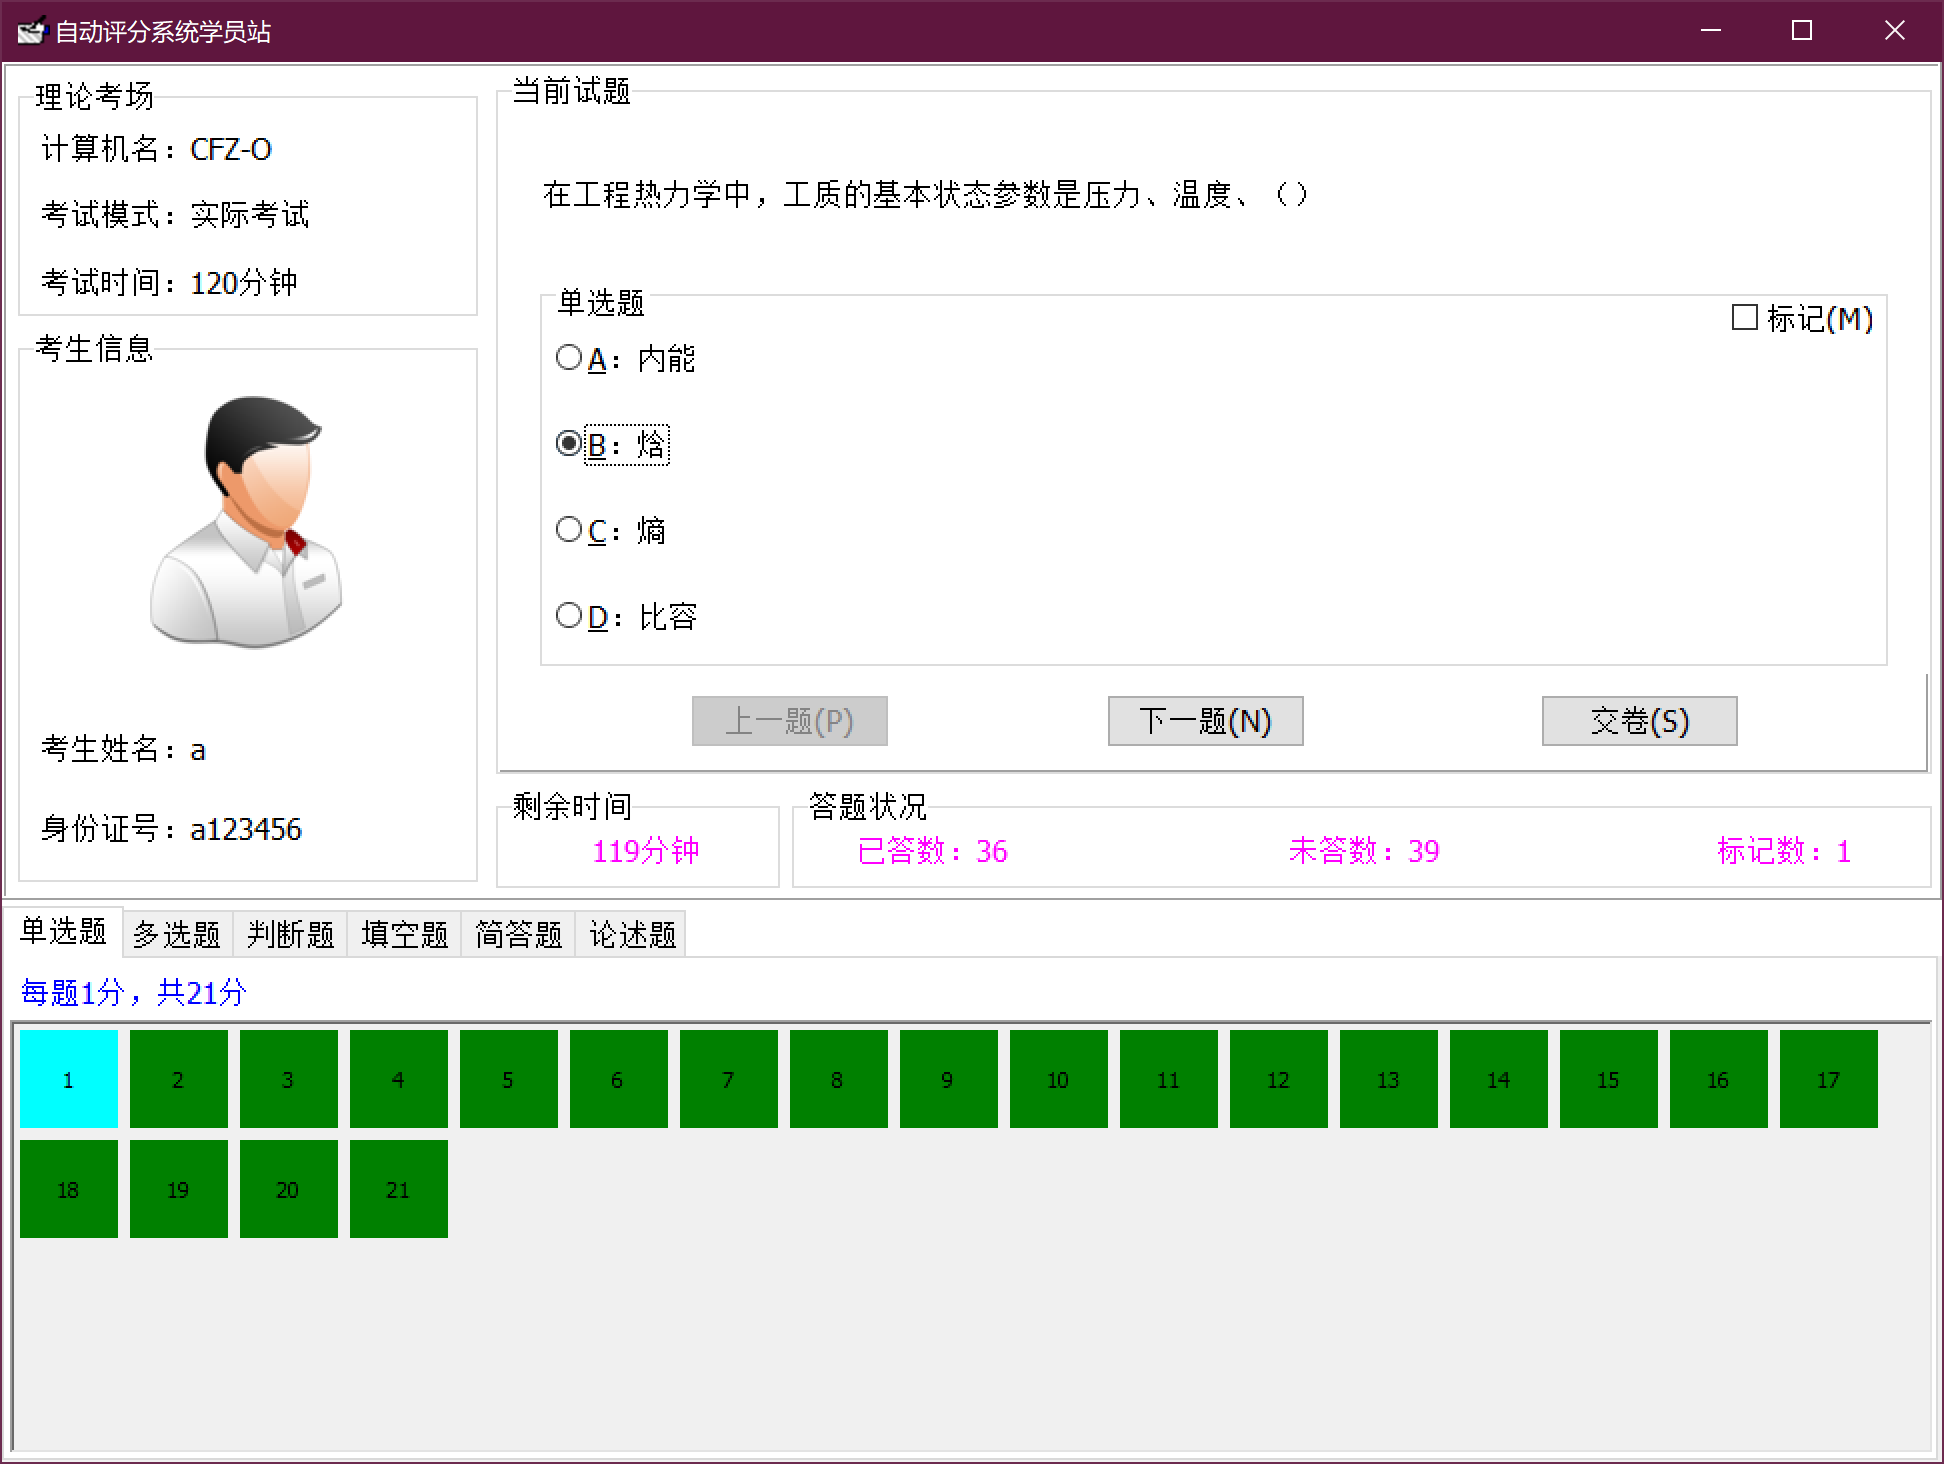Image resolution: width=1944 pixels, height=1464 pixels.
Task: Go to question 9 tile
Action: coord(948,1079)
